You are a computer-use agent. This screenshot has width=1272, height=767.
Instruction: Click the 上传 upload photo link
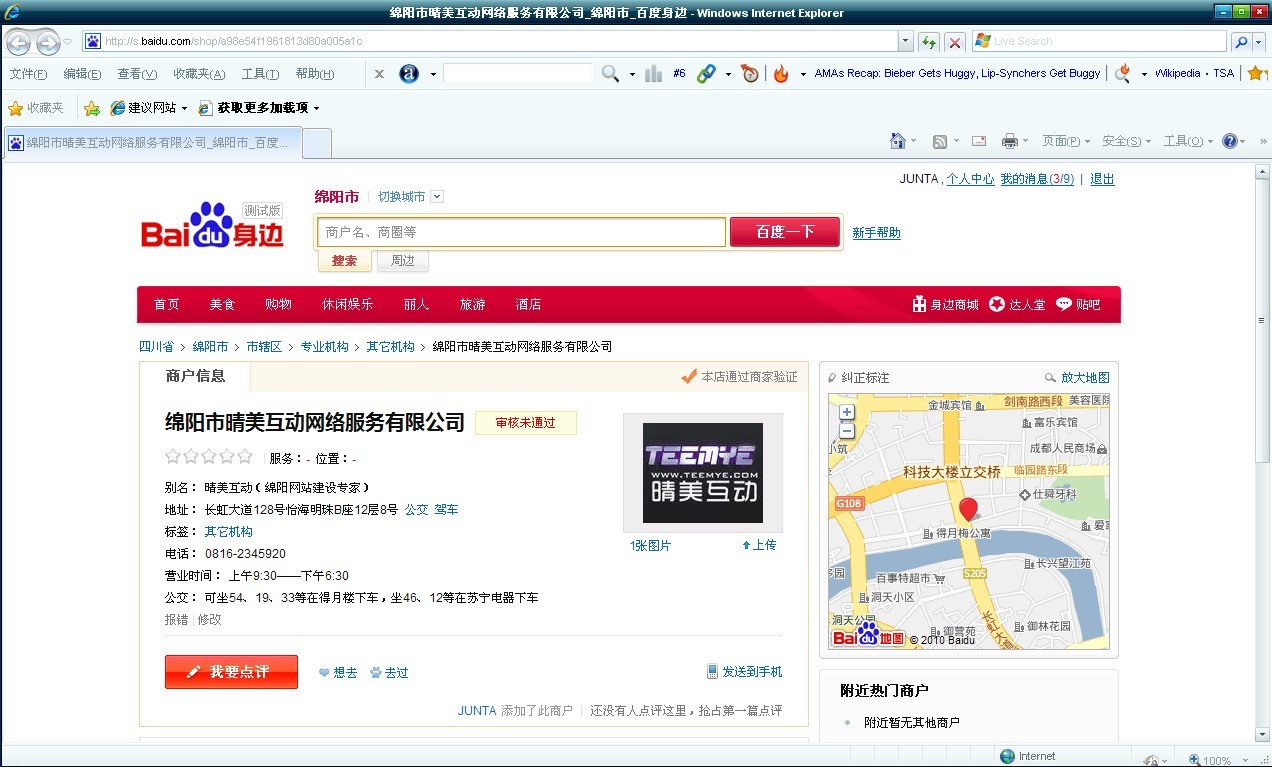[759, 545]
